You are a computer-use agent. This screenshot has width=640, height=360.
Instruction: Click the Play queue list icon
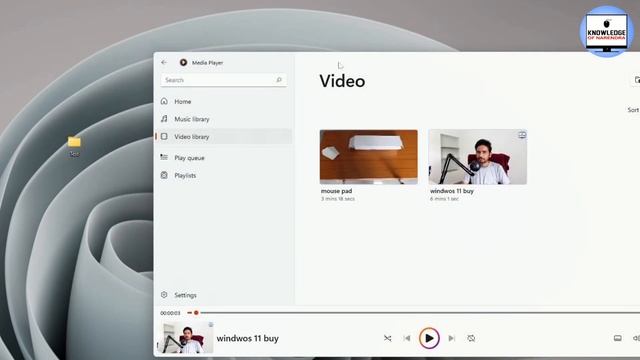click(x=164, y=157)
